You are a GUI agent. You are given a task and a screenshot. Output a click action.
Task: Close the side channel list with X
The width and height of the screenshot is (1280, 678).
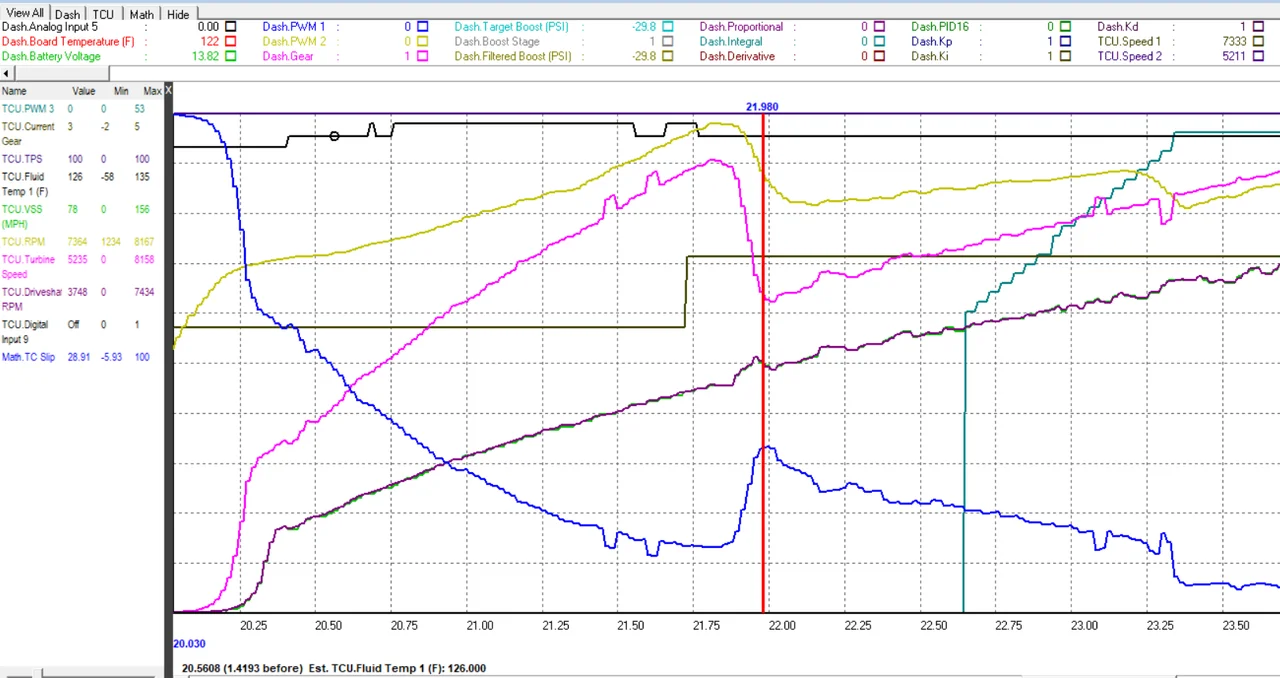(168, 91)
